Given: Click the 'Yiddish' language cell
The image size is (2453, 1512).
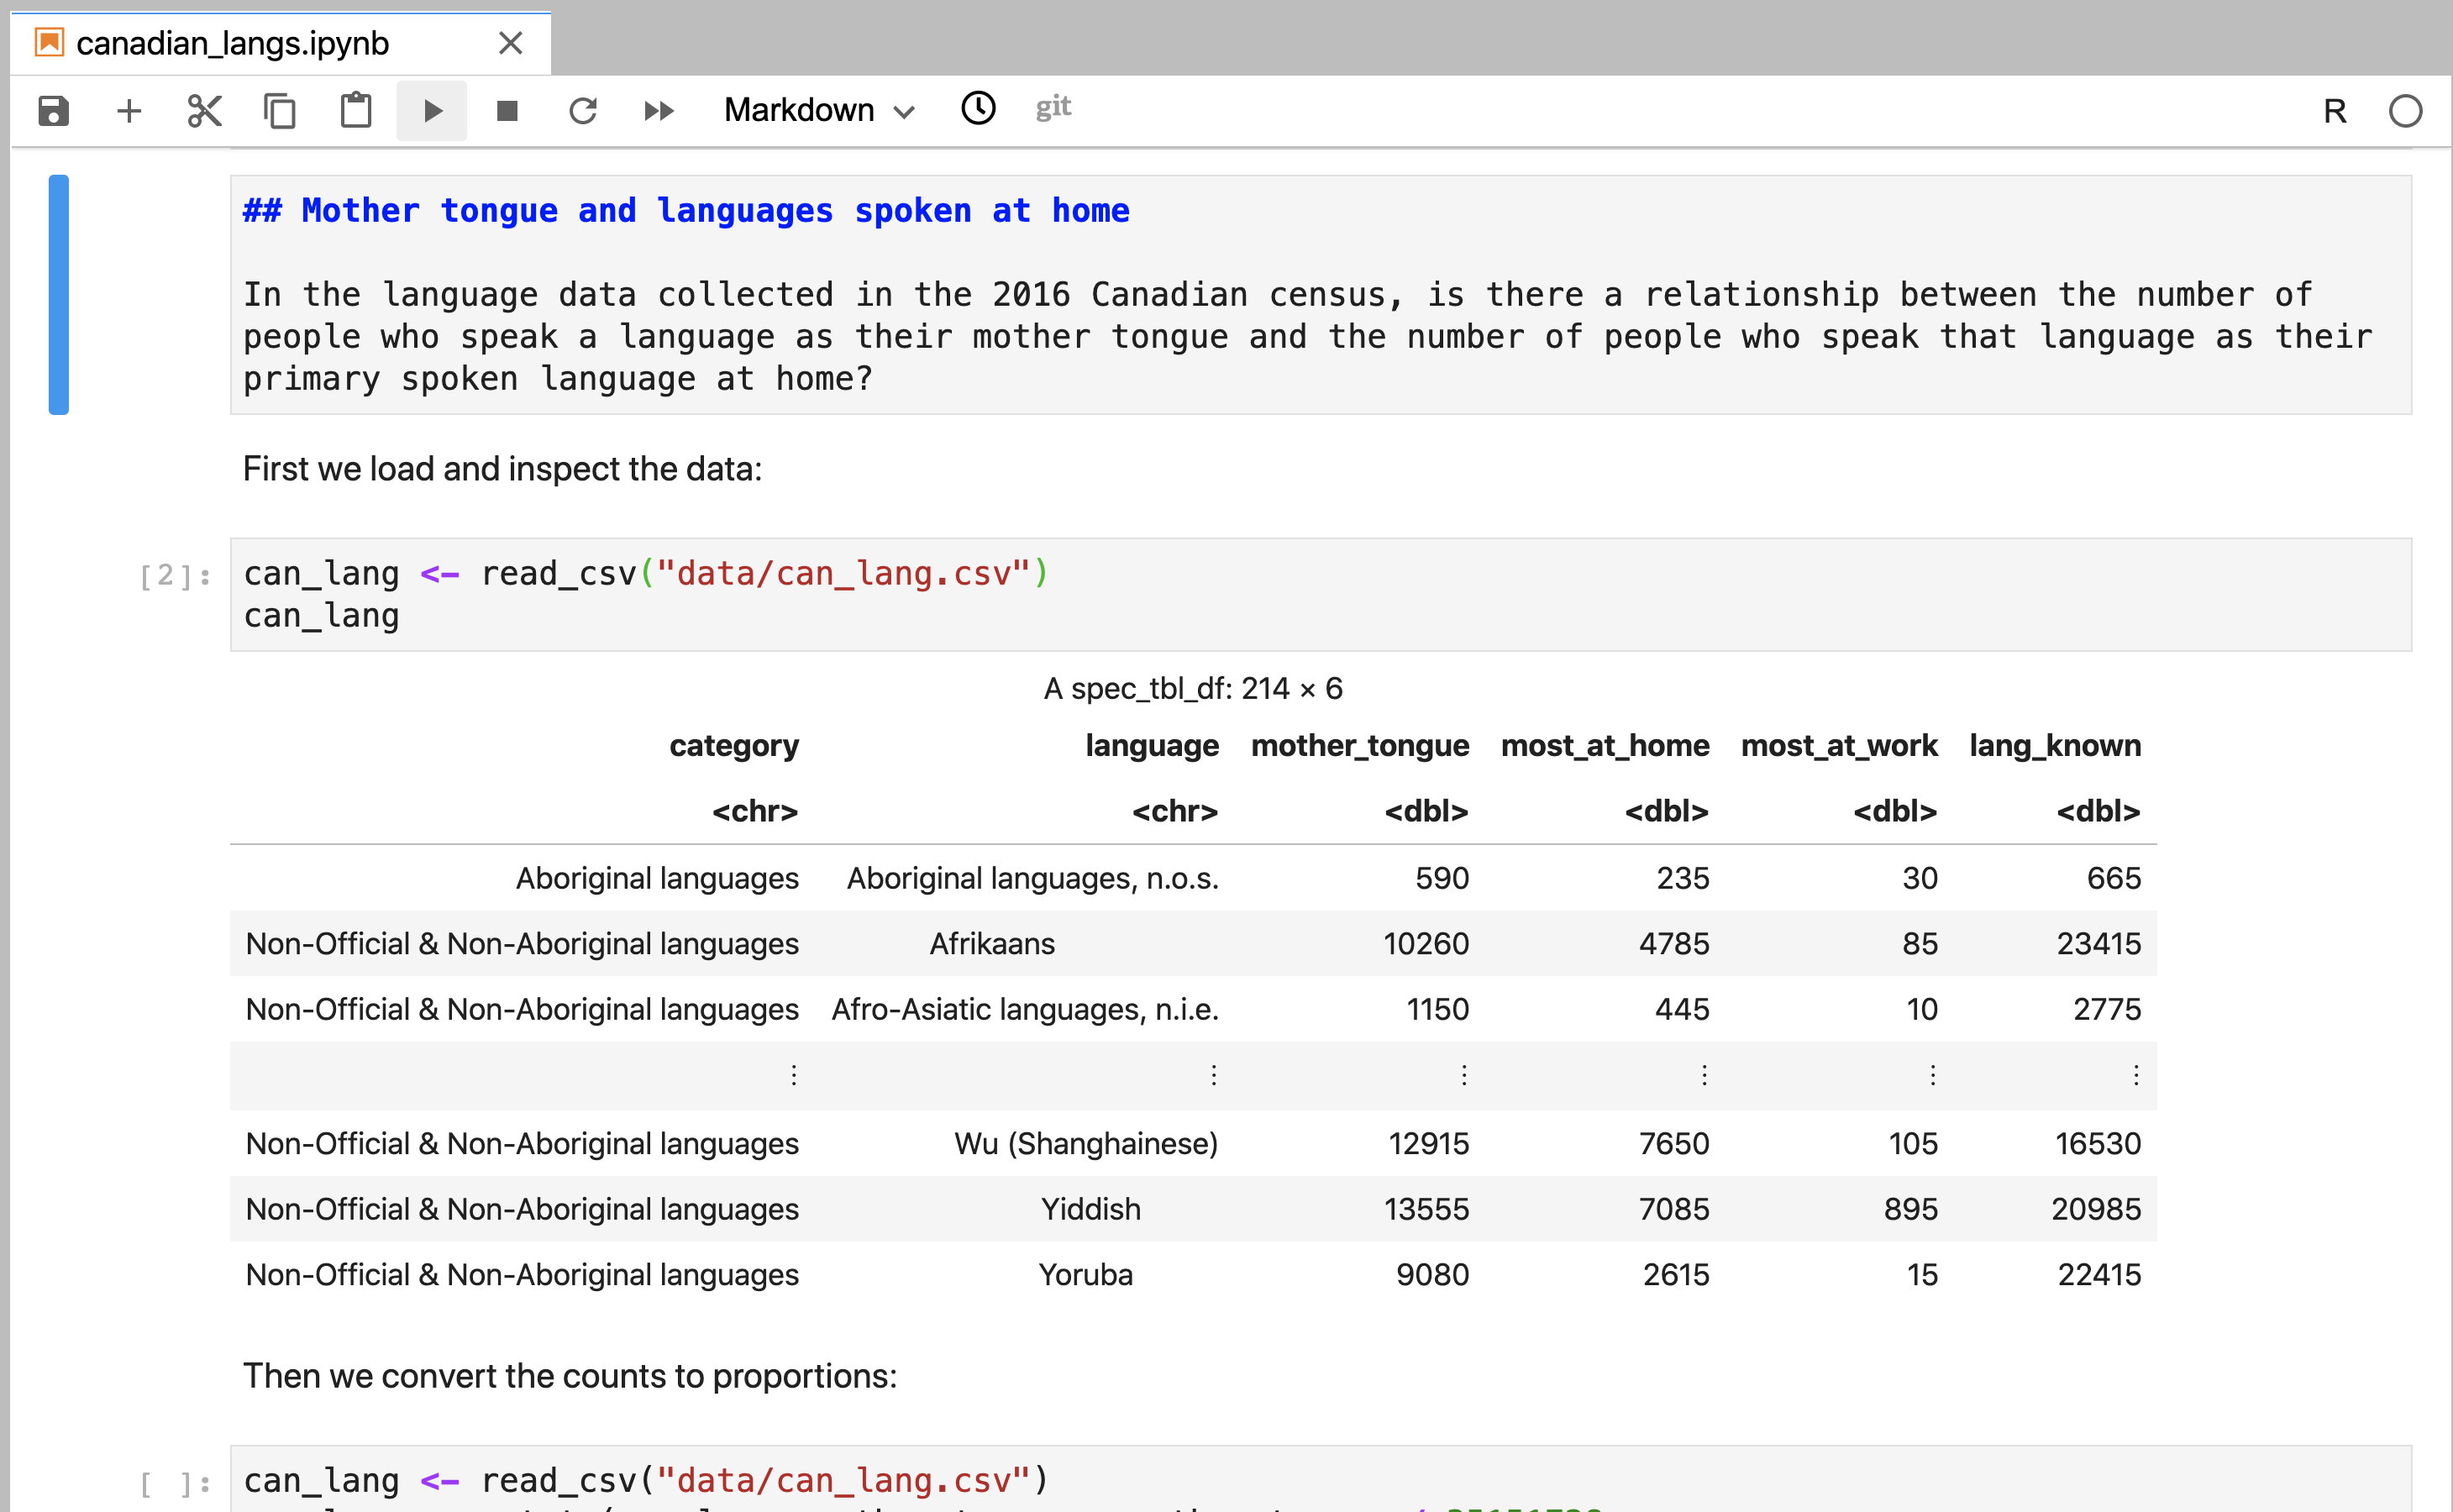Looking at the screenshot, I should click(1090, 1210).
